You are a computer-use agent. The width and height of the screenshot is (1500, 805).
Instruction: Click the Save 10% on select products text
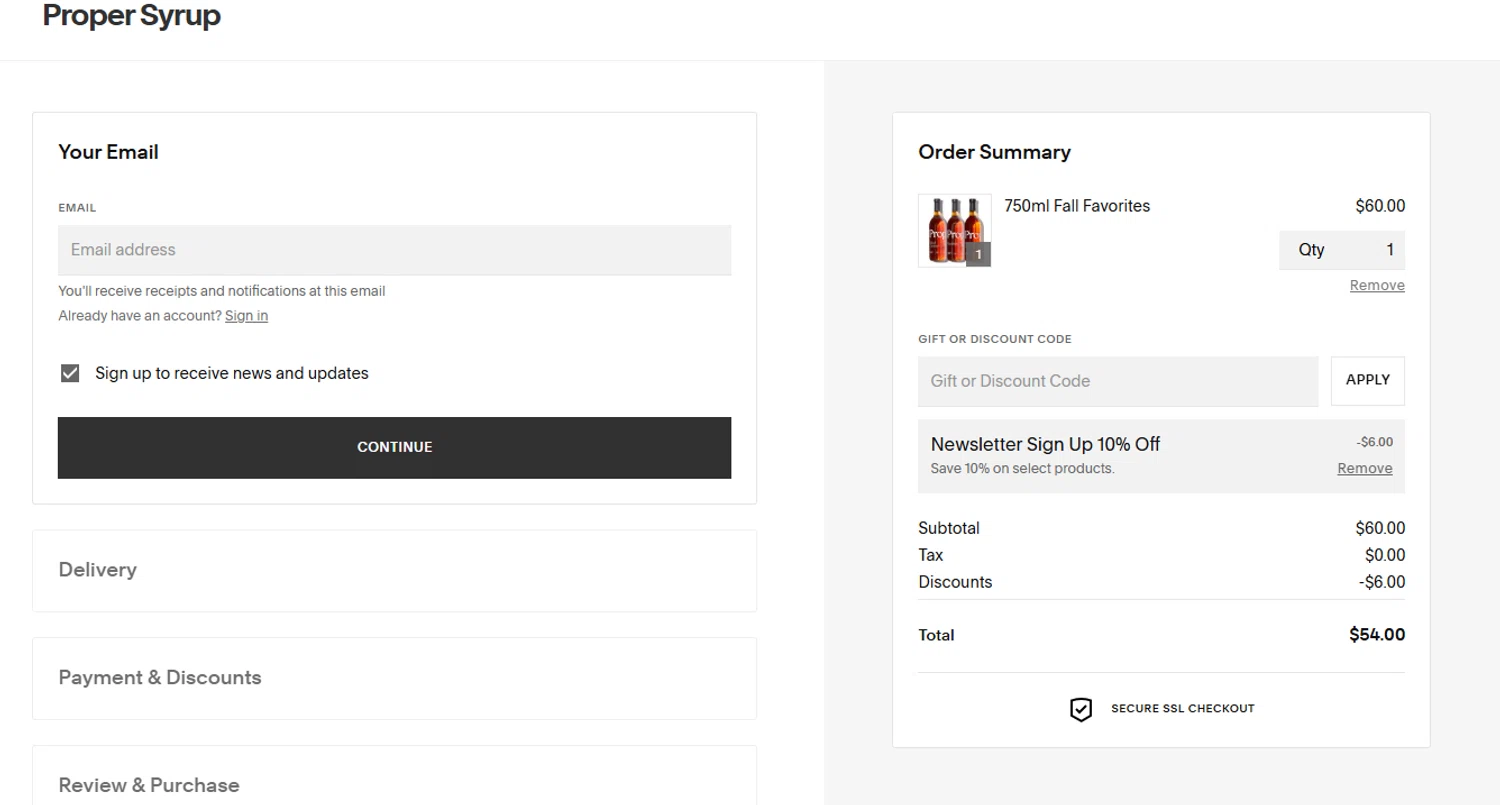pos(1022,469)
